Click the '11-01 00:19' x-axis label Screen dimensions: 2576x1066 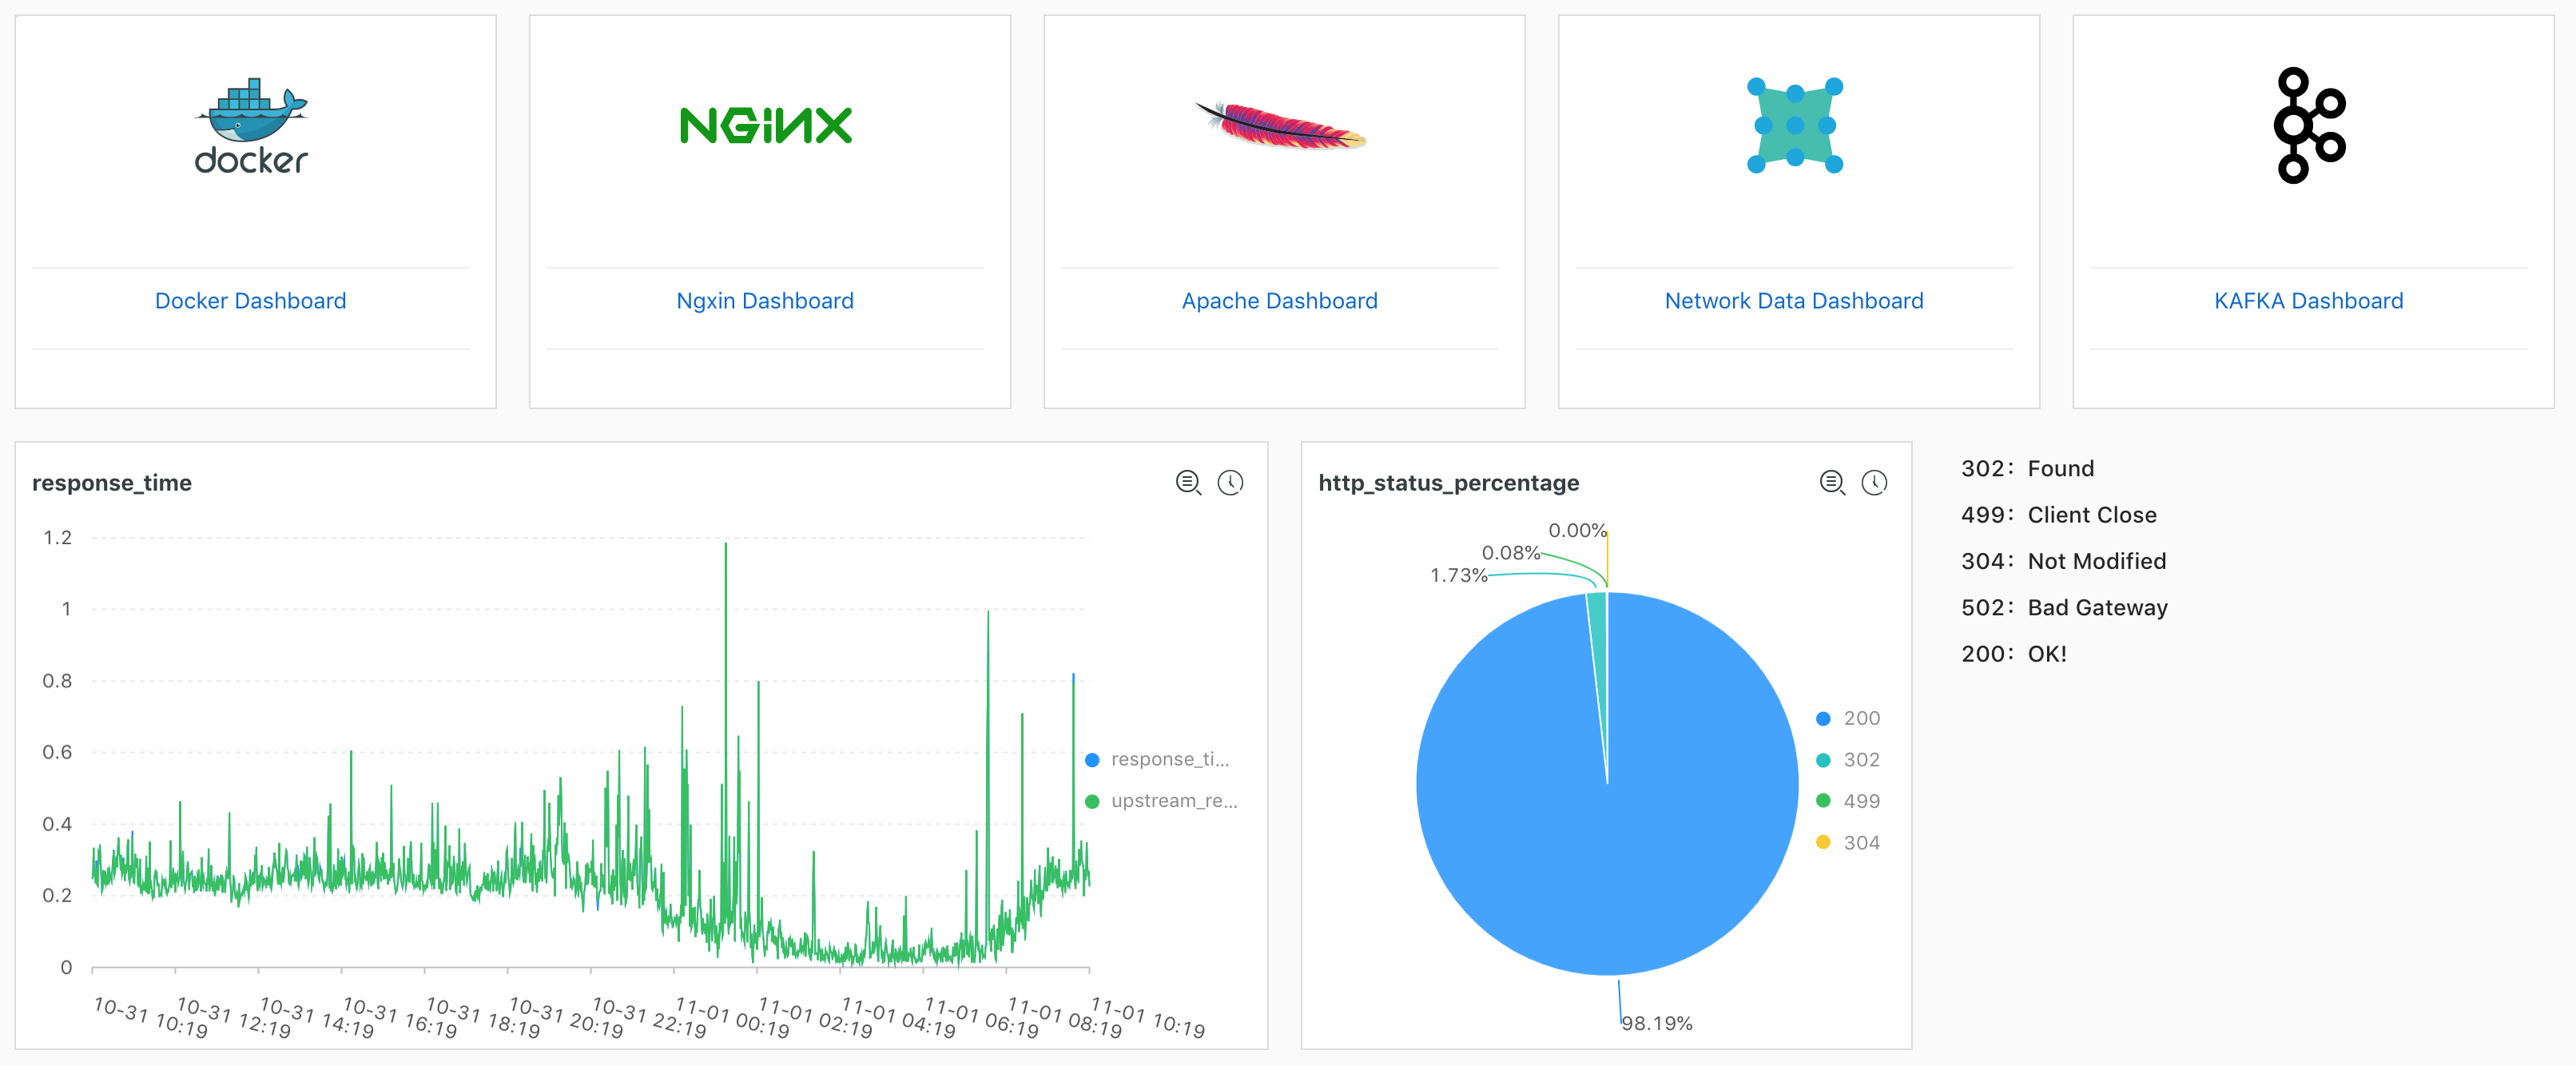point(732,1017)
